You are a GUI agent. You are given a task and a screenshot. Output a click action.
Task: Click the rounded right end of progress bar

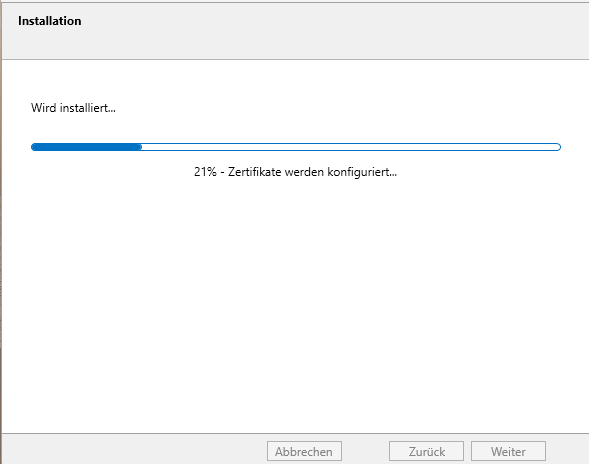tap(558, 147)
